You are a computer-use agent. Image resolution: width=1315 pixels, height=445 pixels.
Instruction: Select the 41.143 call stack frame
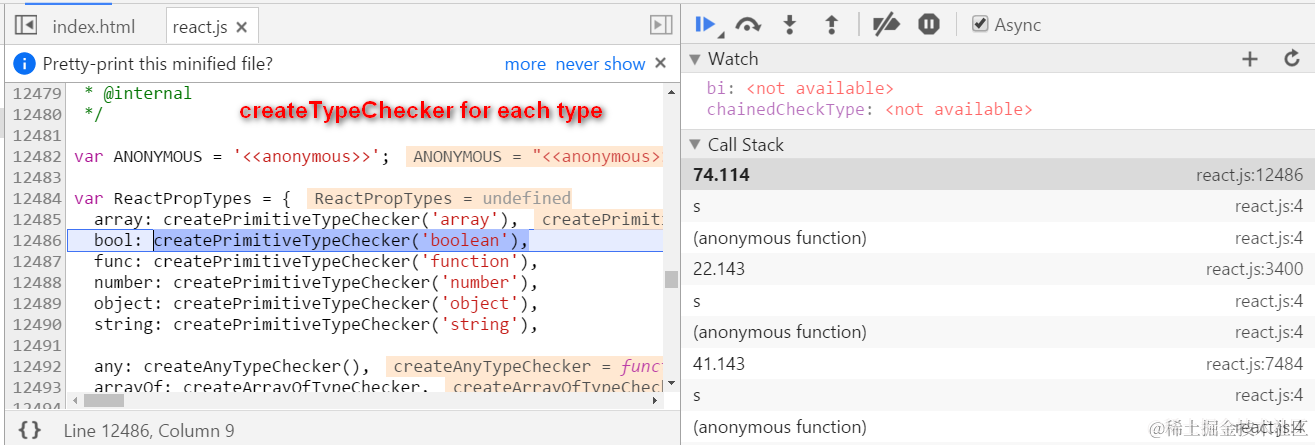tap(998, 364)
